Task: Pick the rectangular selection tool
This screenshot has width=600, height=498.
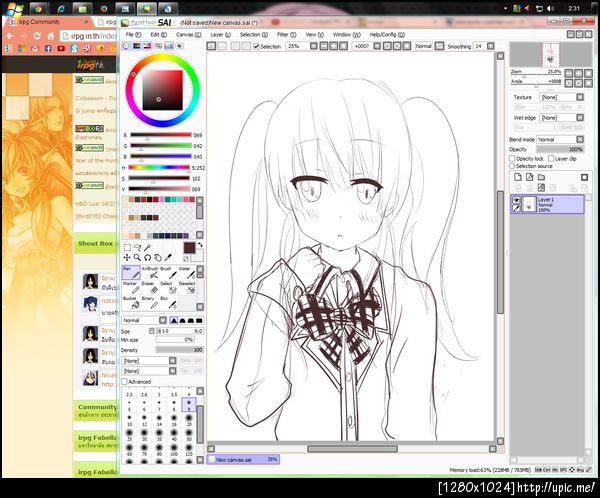Action: click(127, 248)
